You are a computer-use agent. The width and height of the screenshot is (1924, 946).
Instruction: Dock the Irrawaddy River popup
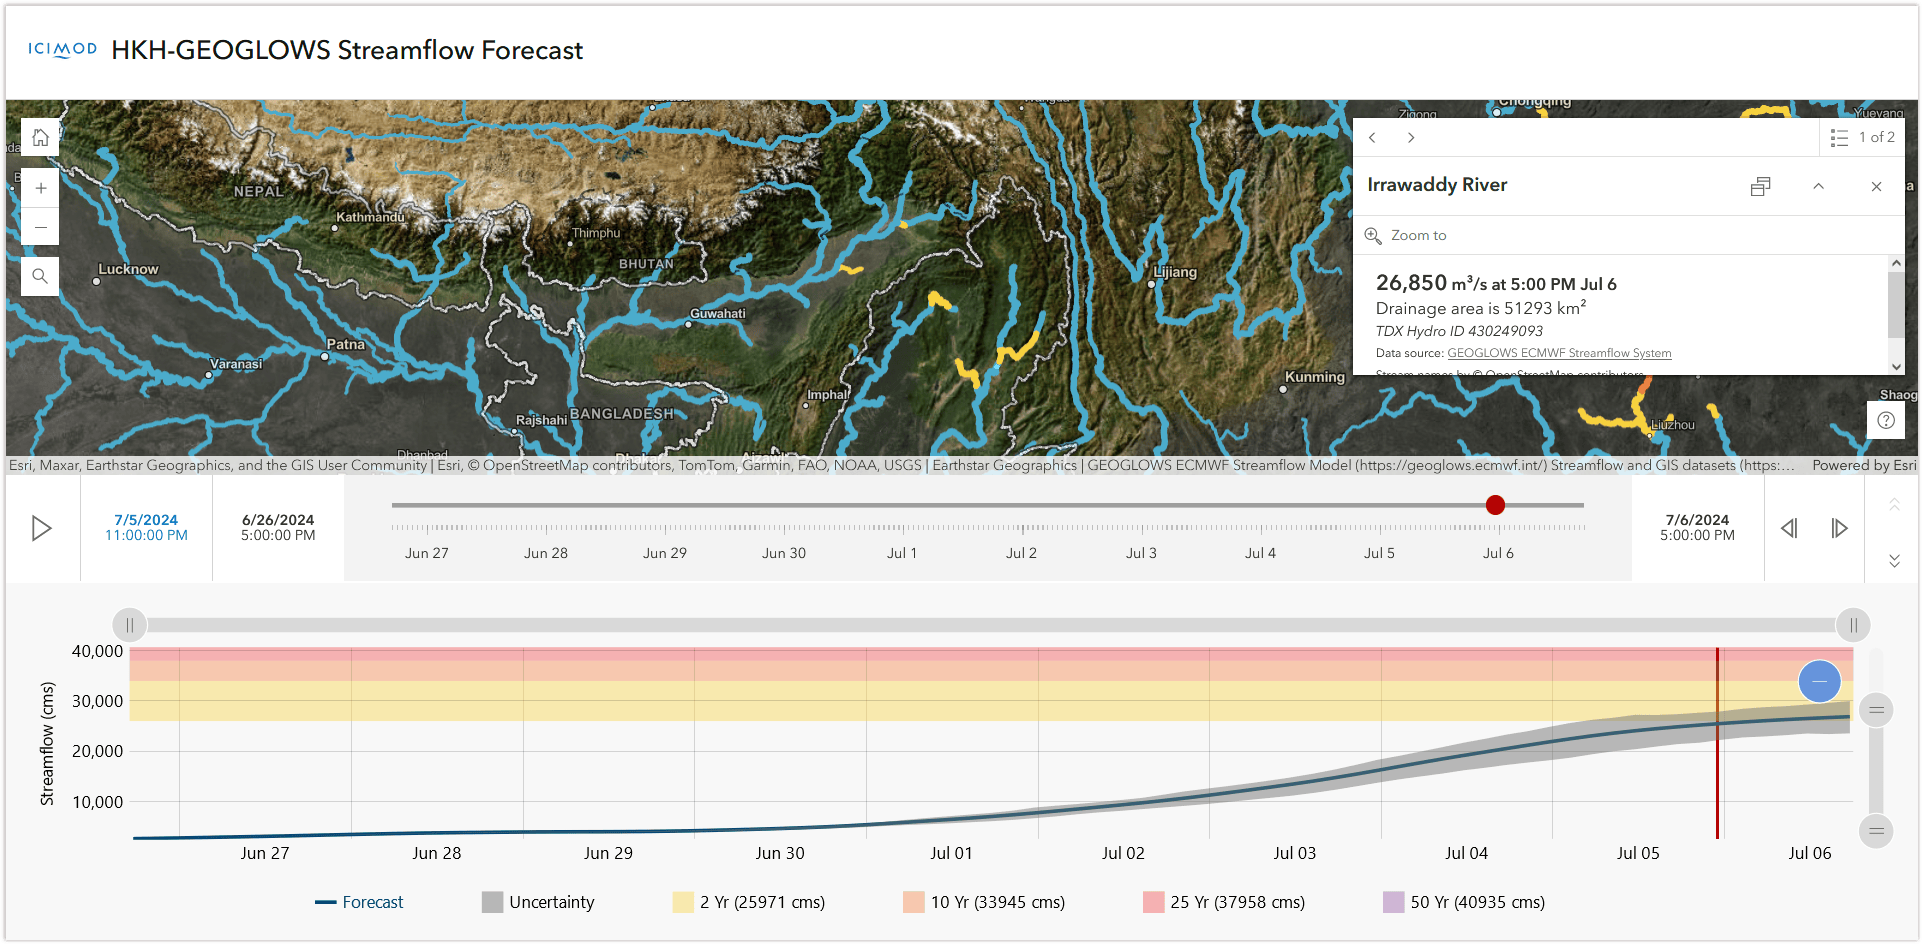coord(1760,186)
